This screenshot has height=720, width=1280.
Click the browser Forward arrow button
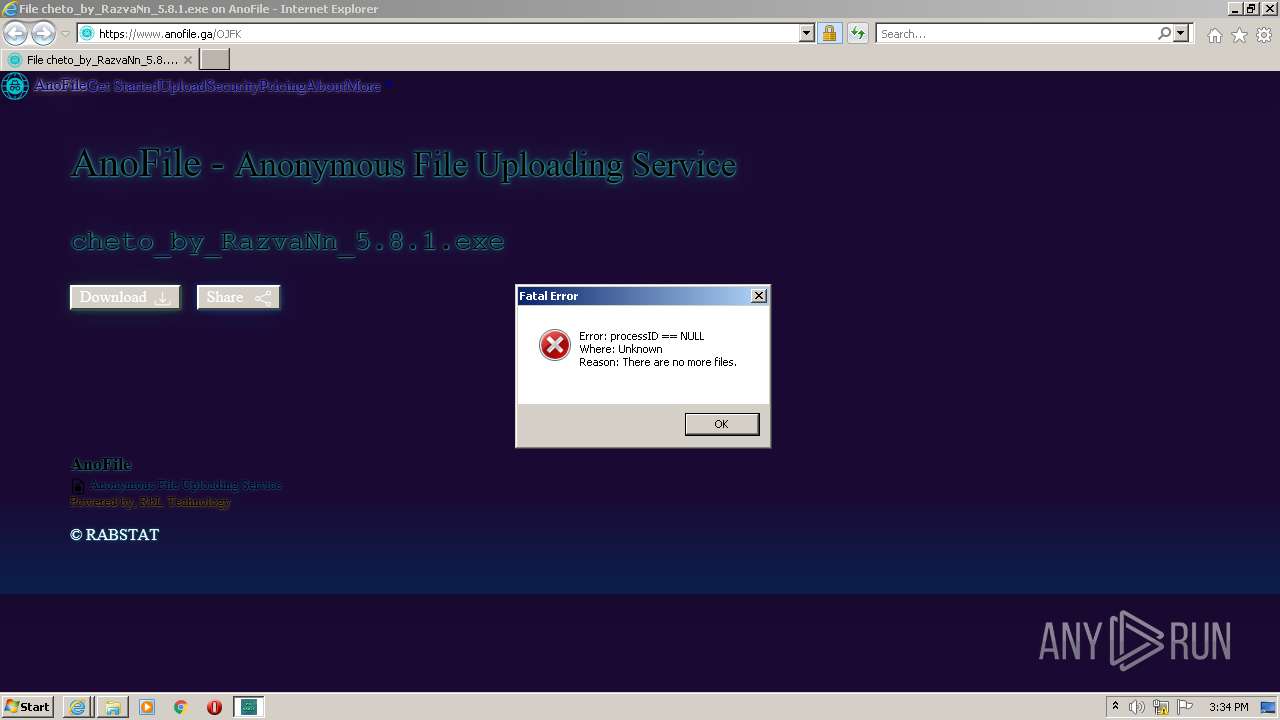tap(43, 33)
